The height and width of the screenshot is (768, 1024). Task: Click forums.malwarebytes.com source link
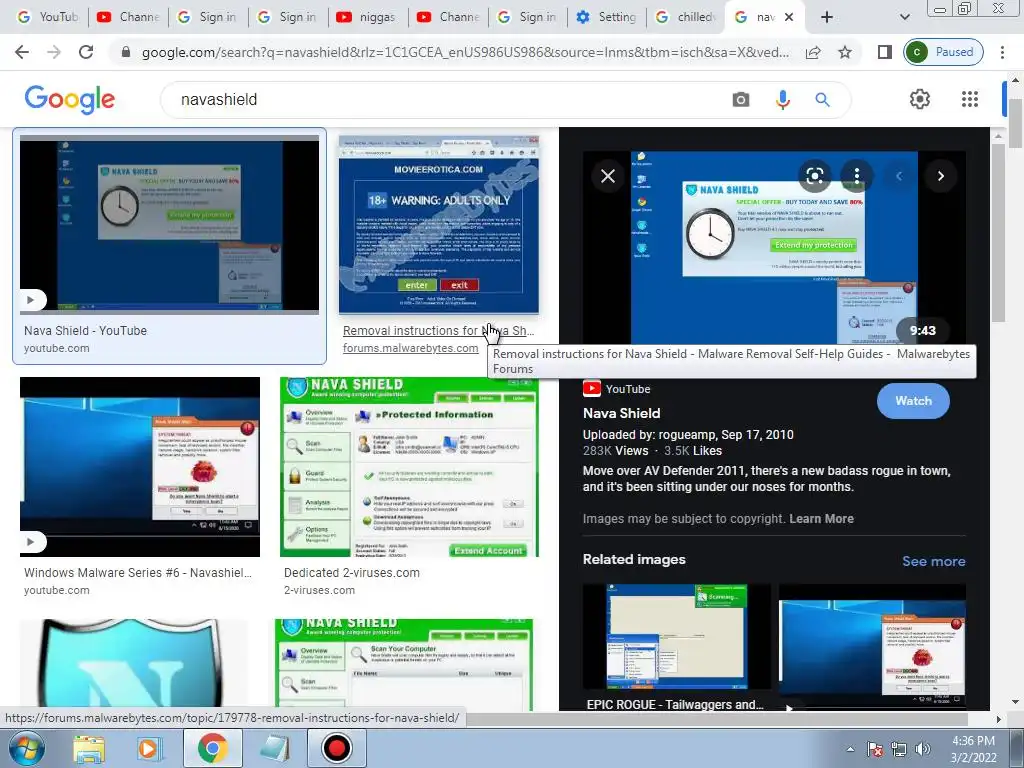pos(410,348)
